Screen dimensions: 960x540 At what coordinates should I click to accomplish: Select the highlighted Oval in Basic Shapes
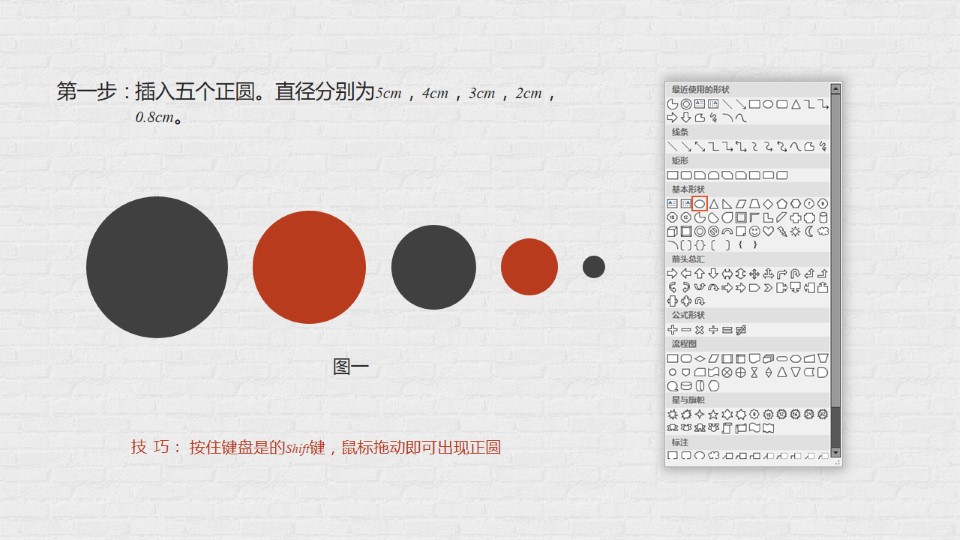tap(700, 203)
